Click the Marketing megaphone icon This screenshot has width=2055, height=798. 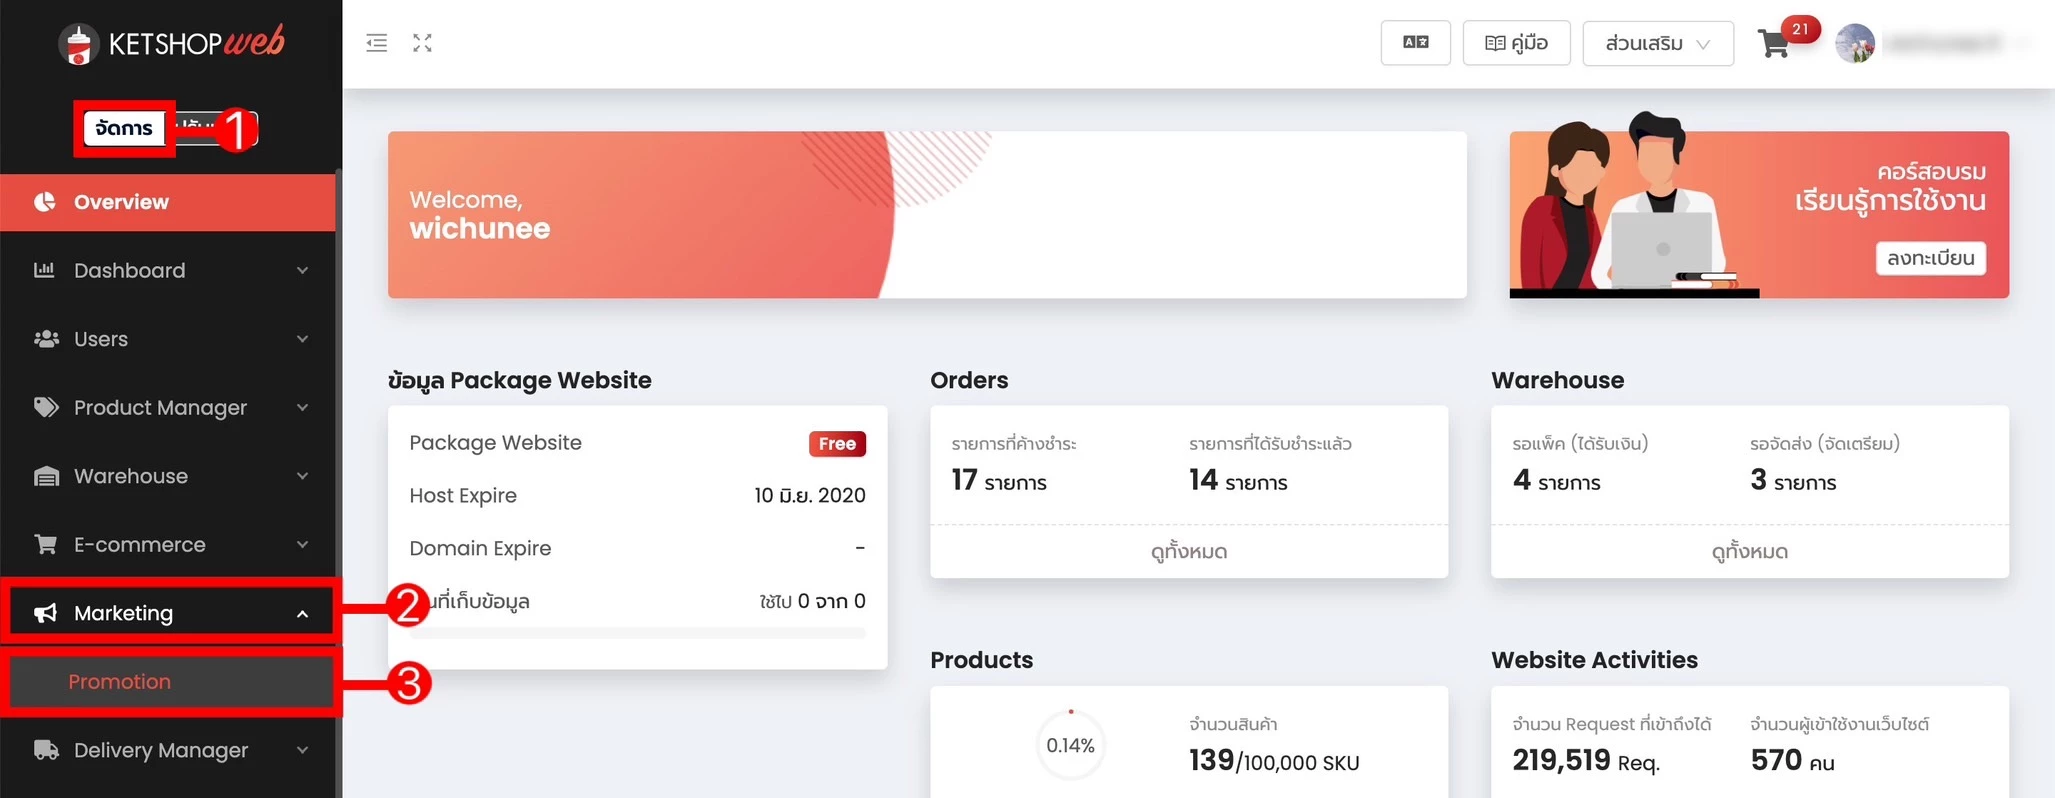[45, 613]
